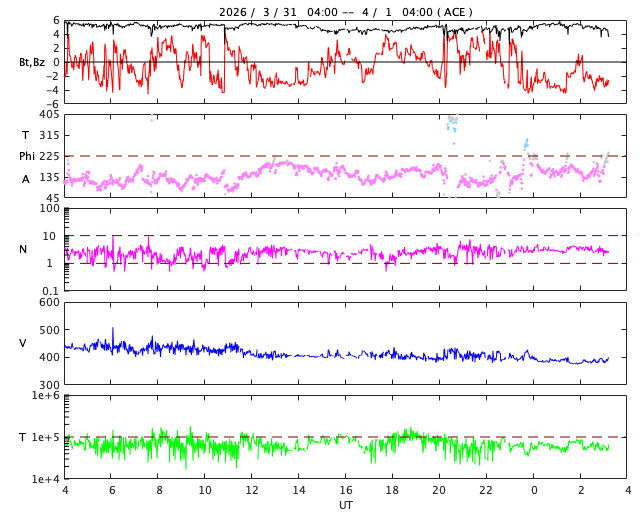The width and height of the screenshot is (640, 512).
Task: Select the 0 tick on the UT axis
Action: pyautogui.click(x=534, y=491)
